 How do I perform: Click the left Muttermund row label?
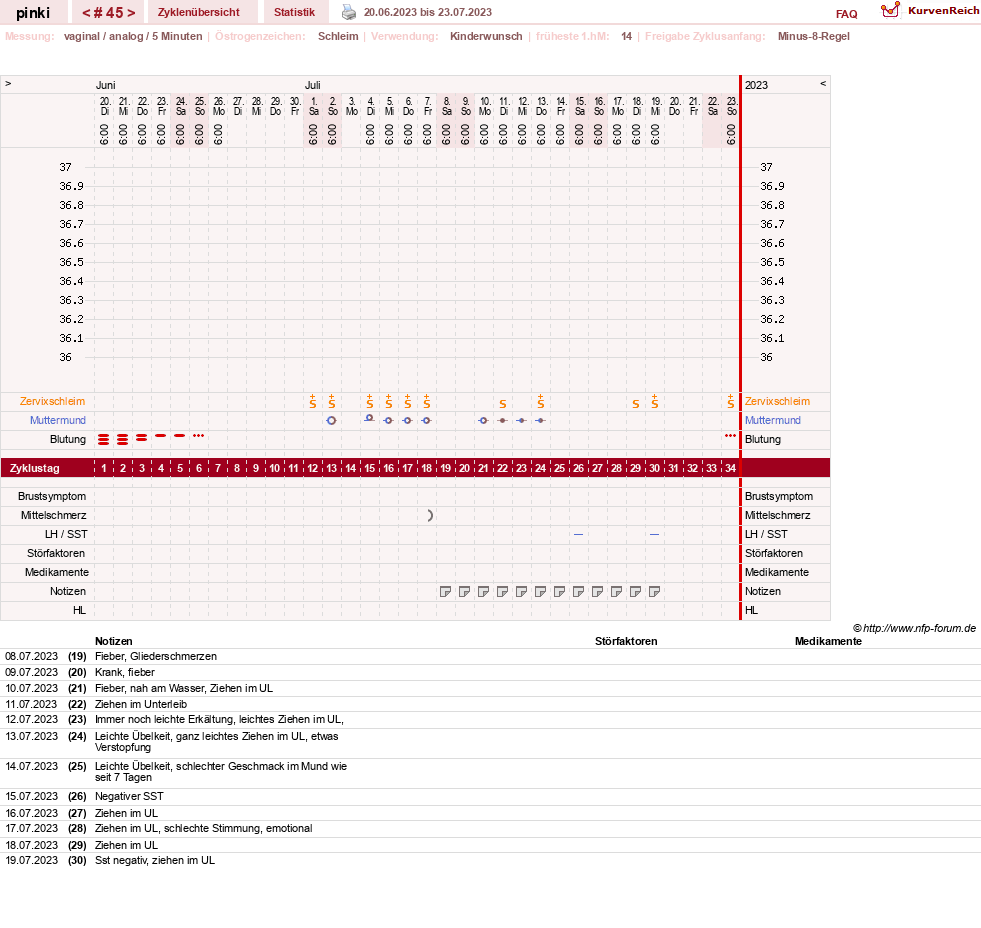(x=58, y=421)
